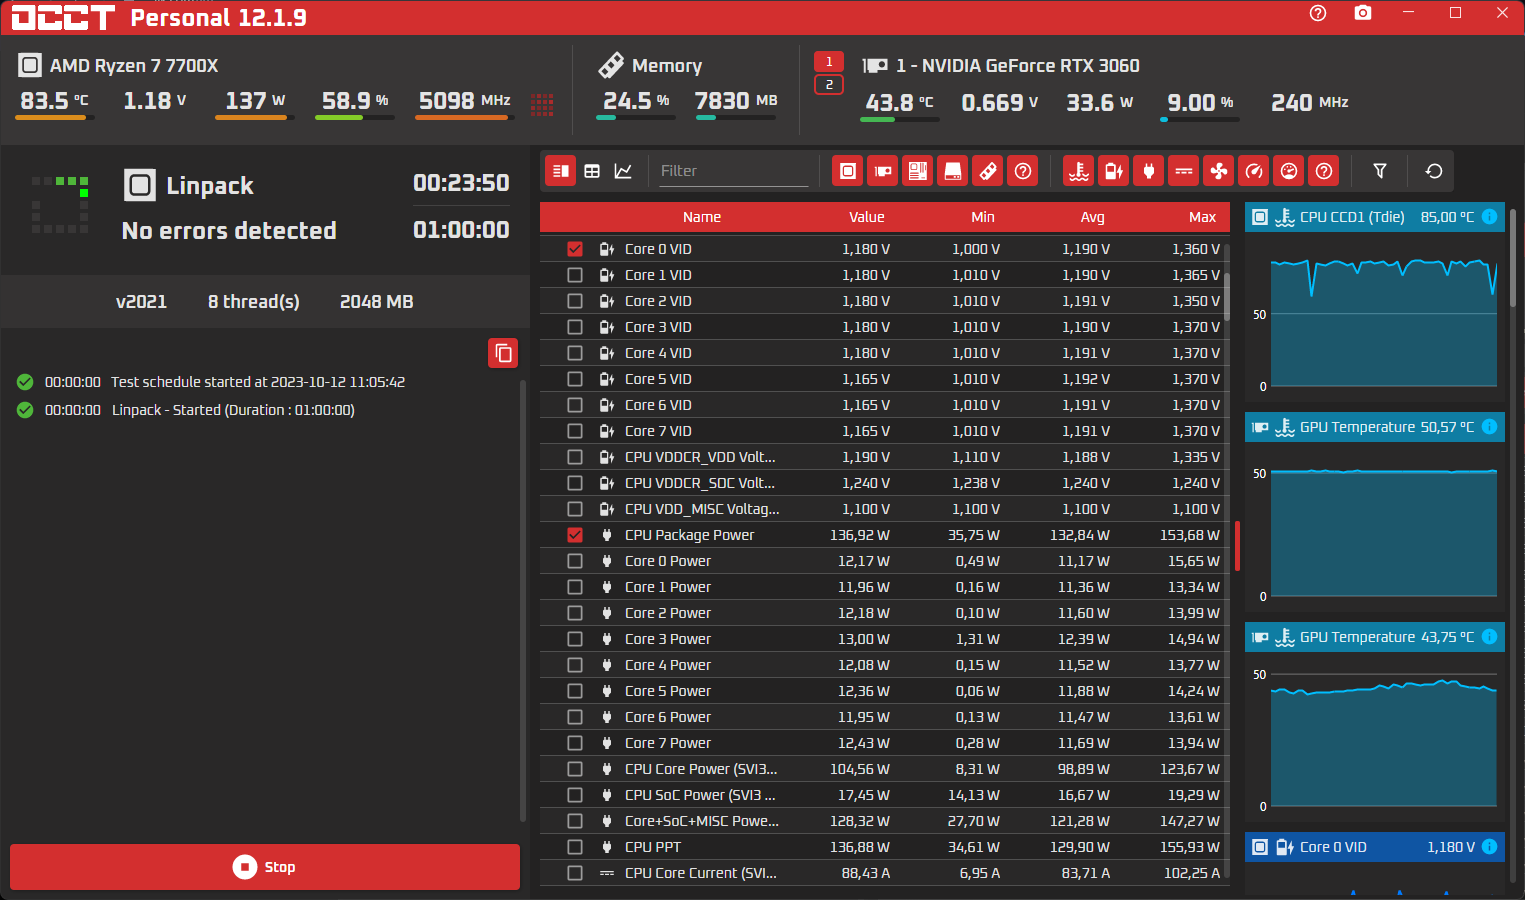
Task: Switch to the graph-only monitoring view
Action: (x=623, y=171)
